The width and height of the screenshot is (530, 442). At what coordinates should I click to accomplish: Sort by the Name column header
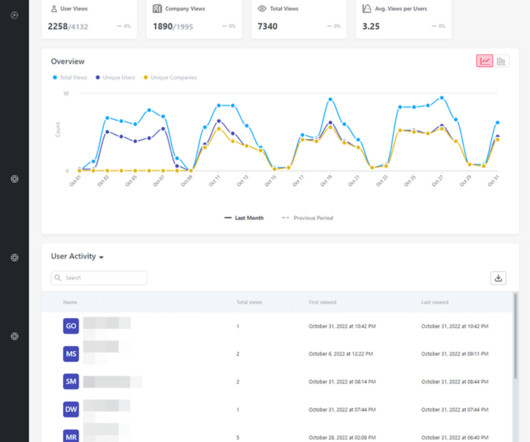pos(70,302)
